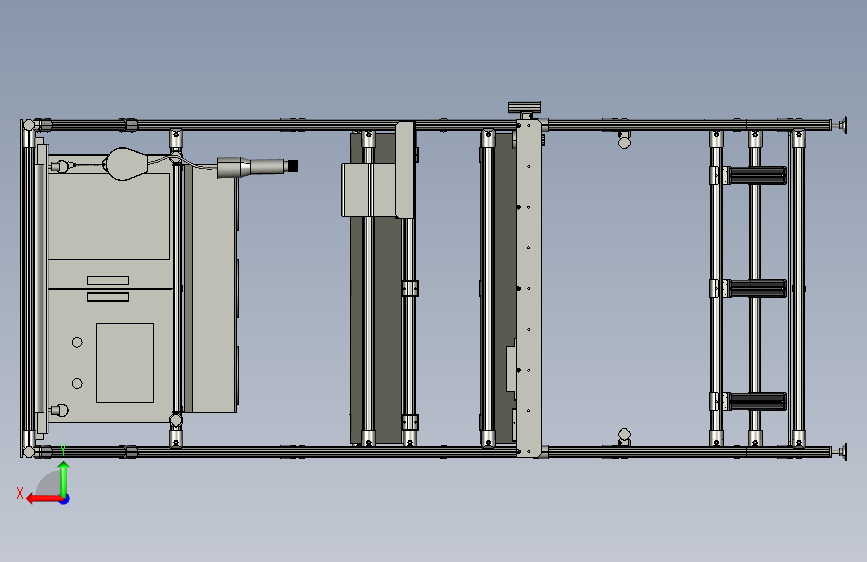This screenshot has height=562, width=867.
Task: Click the blue origin sphere of the axis triad
Action: [65, 499]
